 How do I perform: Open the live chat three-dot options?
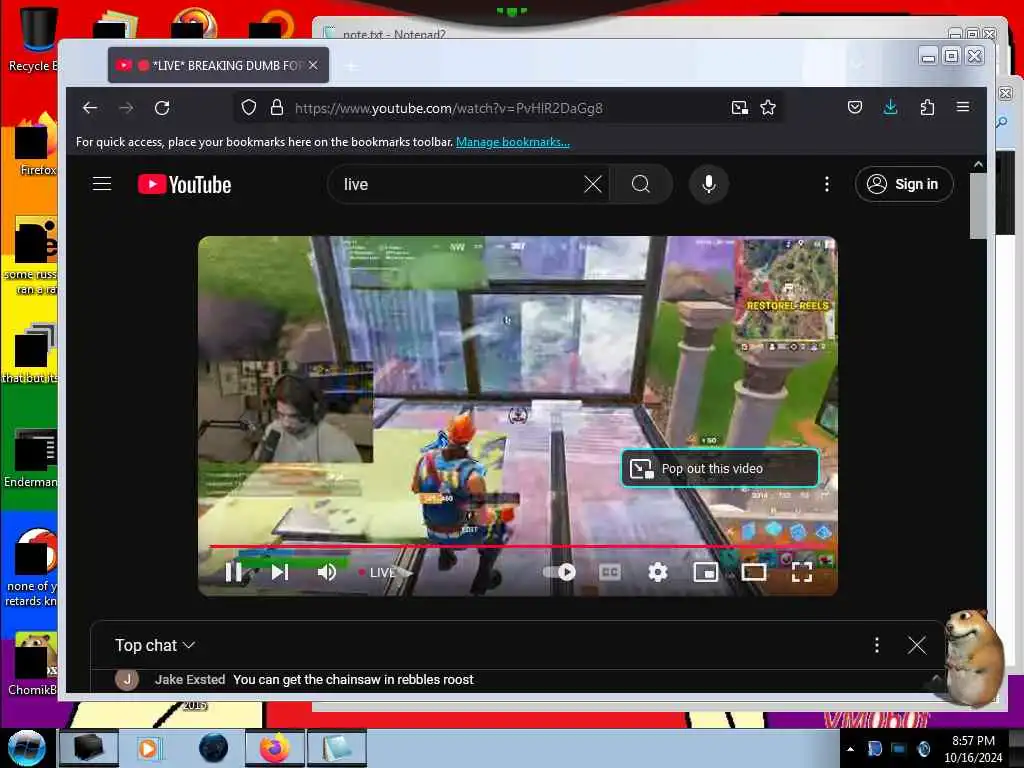[x=876, y=645]
